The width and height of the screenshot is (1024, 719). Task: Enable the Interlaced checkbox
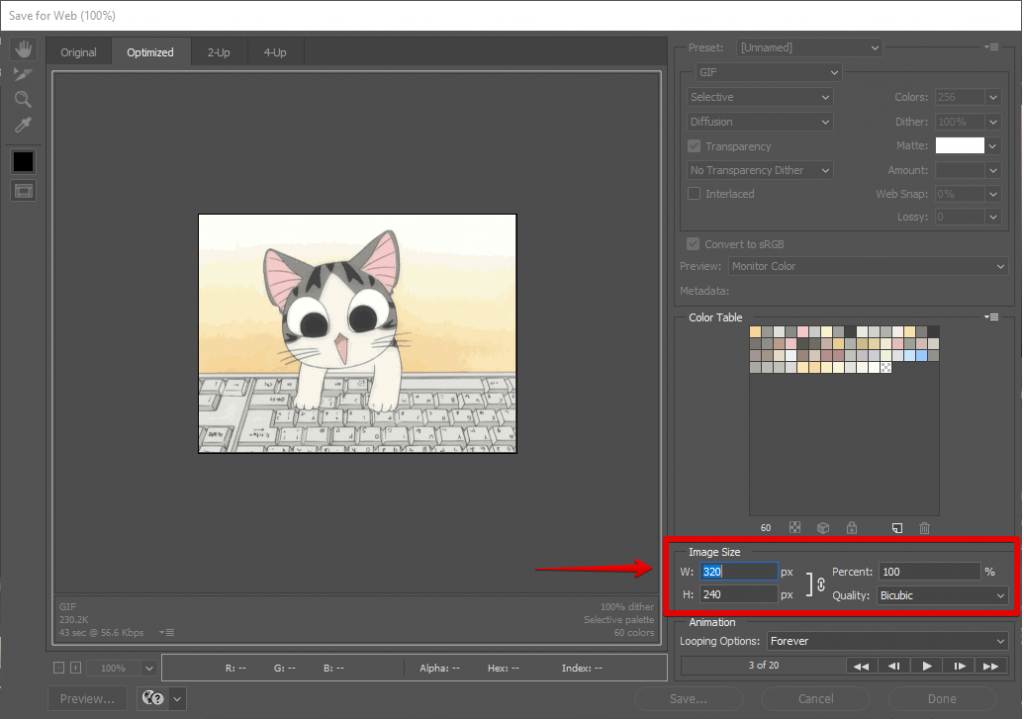[693, 193]
